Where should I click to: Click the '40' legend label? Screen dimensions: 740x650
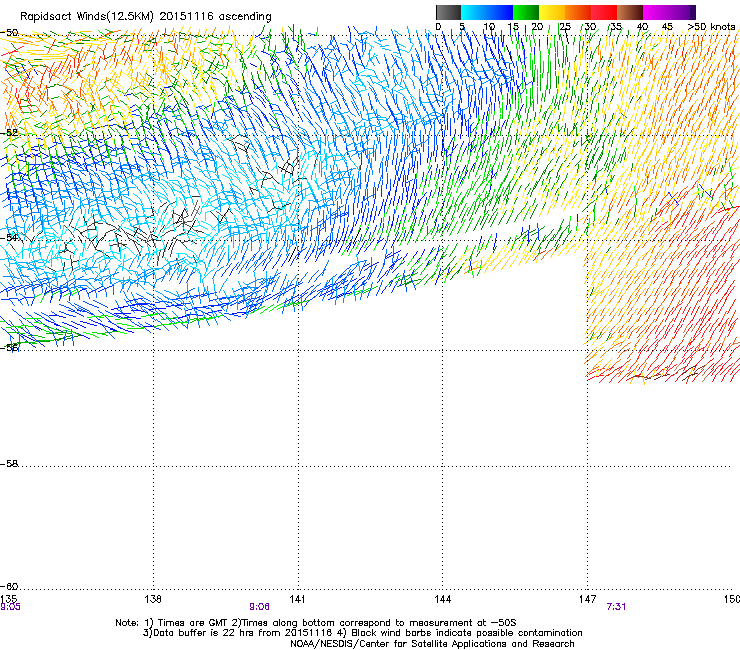point(642,27)
